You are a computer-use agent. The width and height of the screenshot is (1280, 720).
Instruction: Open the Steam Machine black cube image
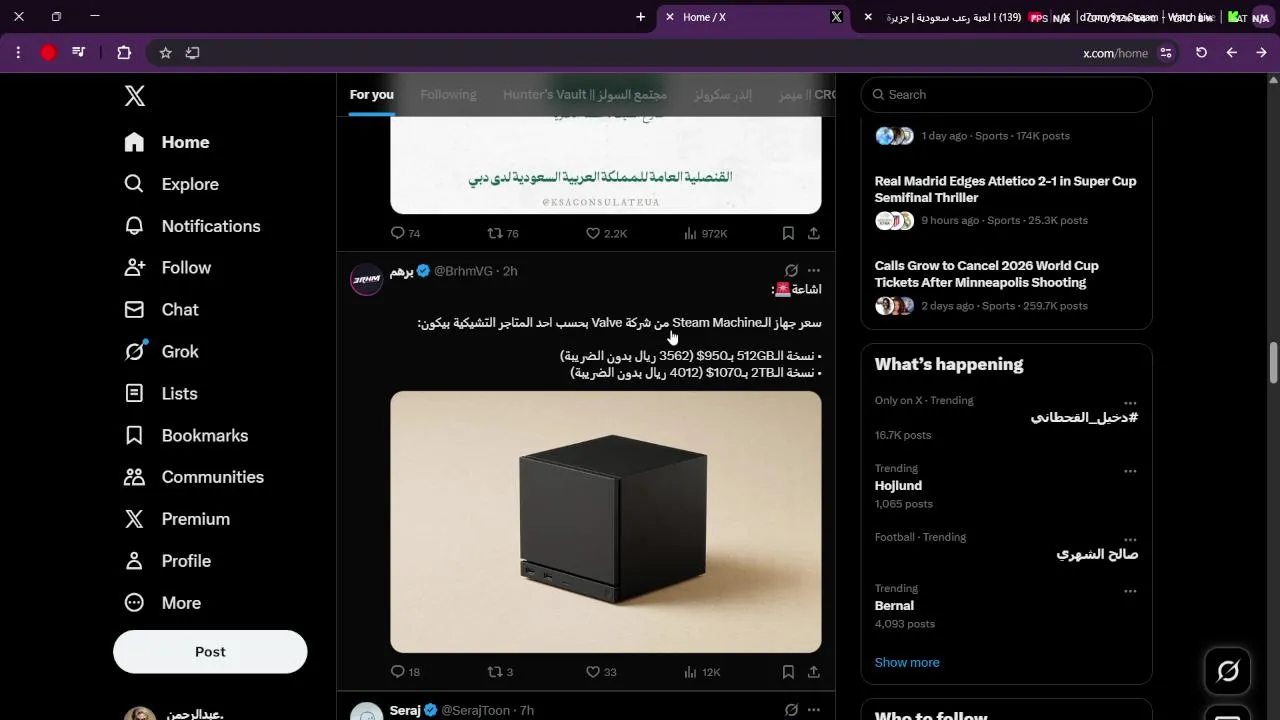[x=606, y=522]
